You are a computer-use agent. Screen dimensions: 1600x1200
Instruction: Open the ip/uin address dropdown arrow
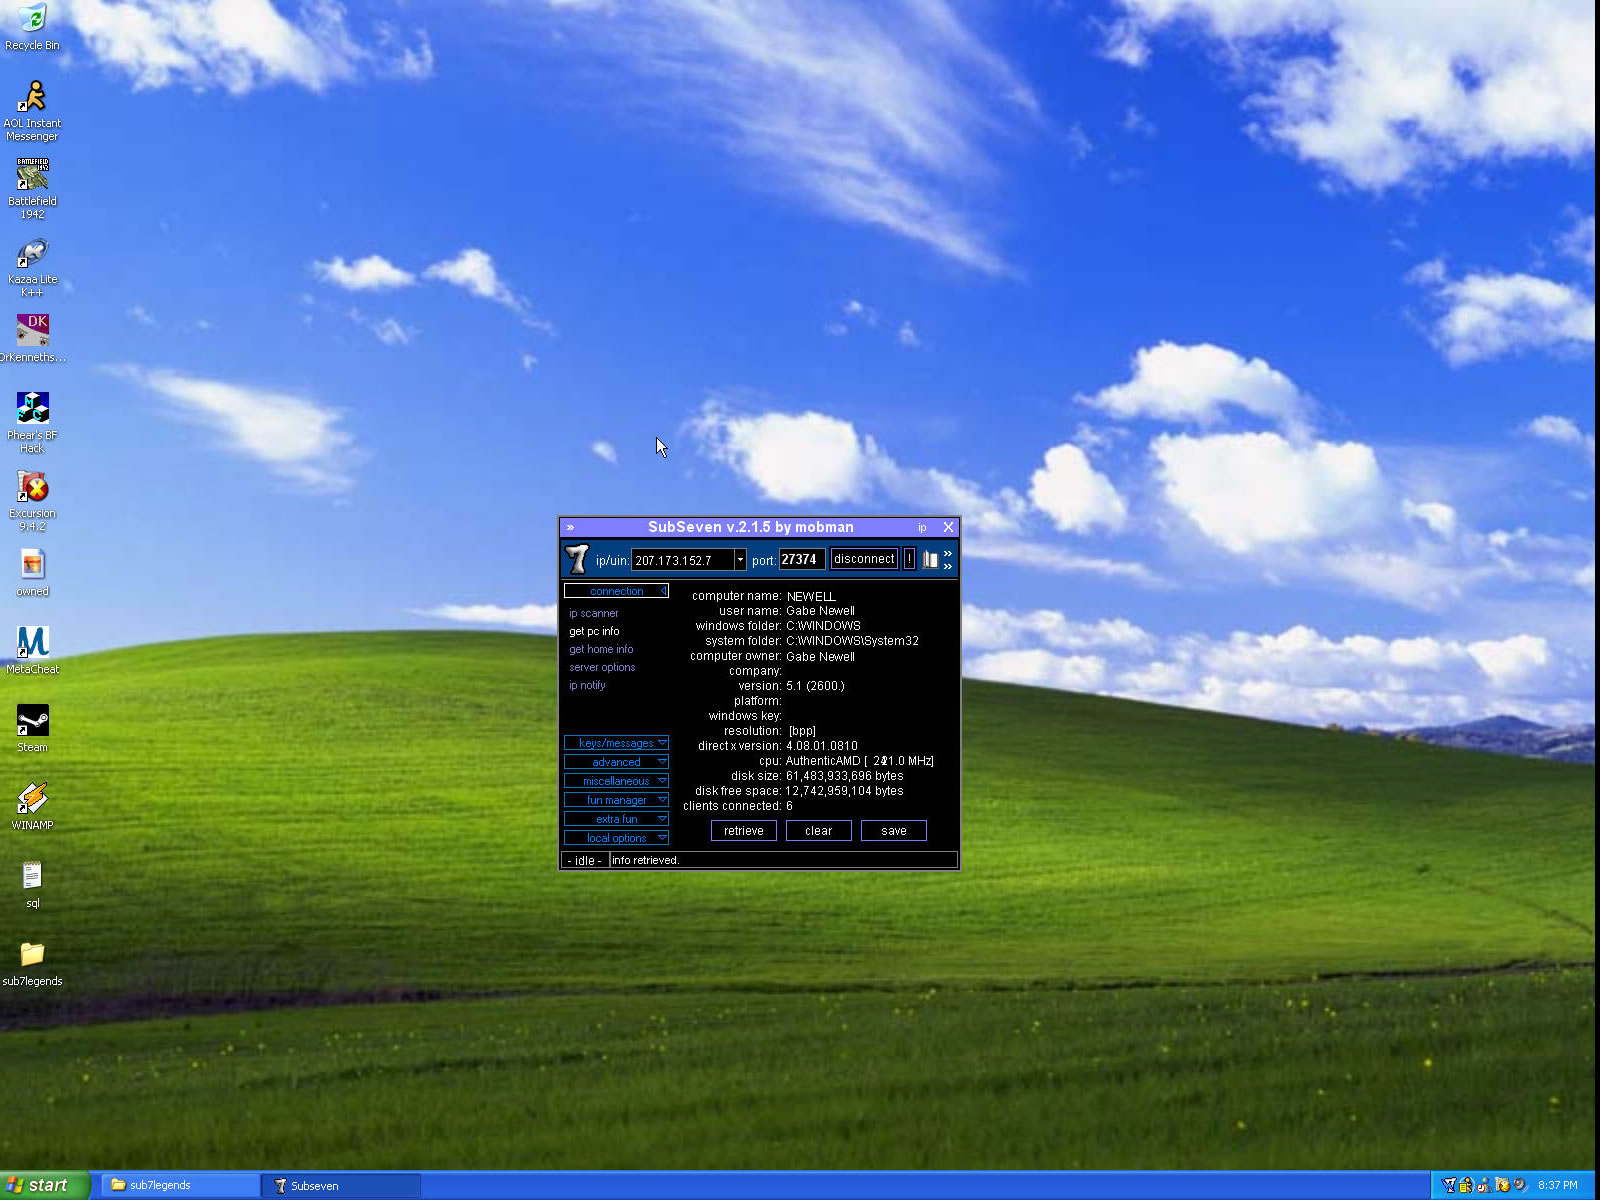(740, 560)
